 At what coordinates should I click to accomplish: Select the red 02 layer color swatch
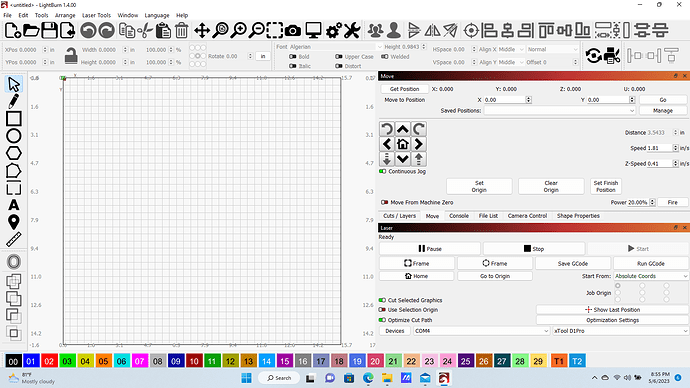click(x=49, y=361)
